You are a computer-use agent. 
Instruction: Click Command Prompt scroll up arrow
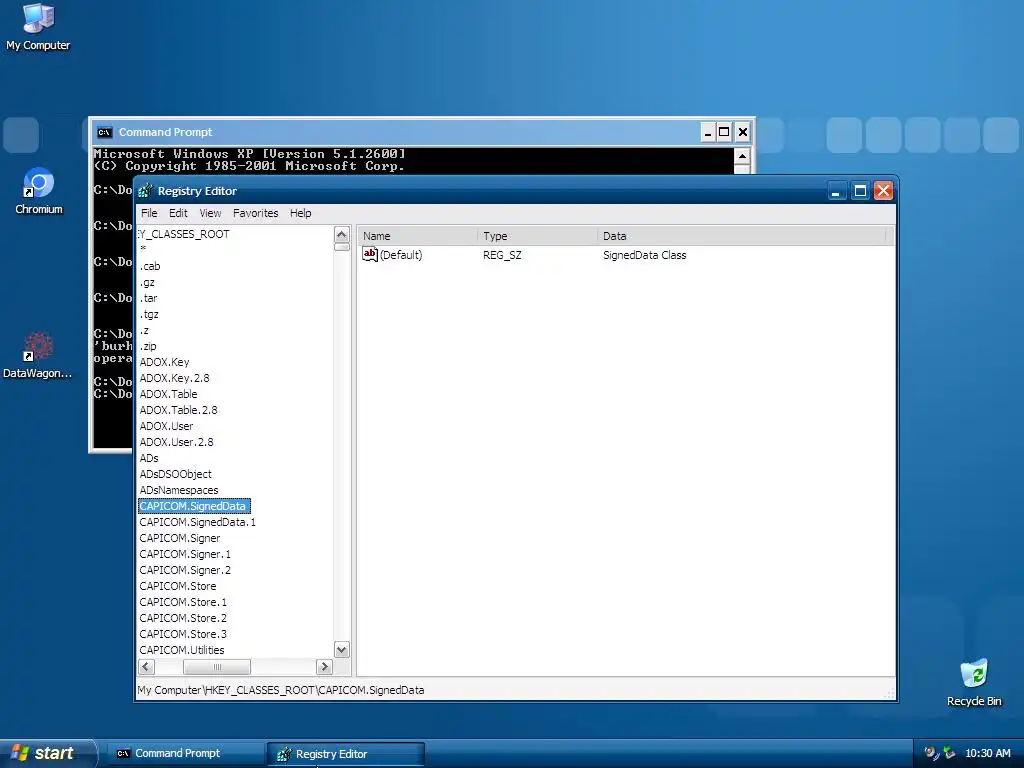(742, 155)
